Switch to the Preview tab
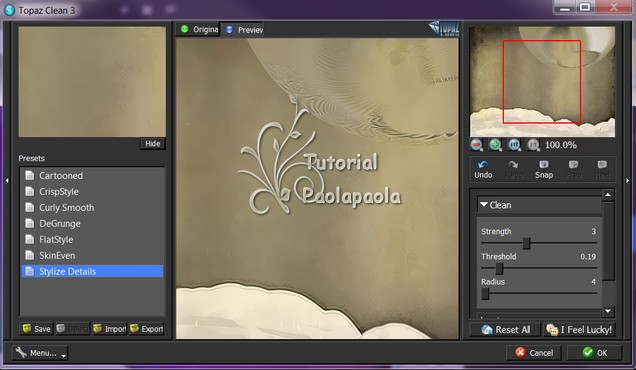Image resolution: width=636 pixels, height=370 pixels. pyautogui.click(x=243, y=30)
